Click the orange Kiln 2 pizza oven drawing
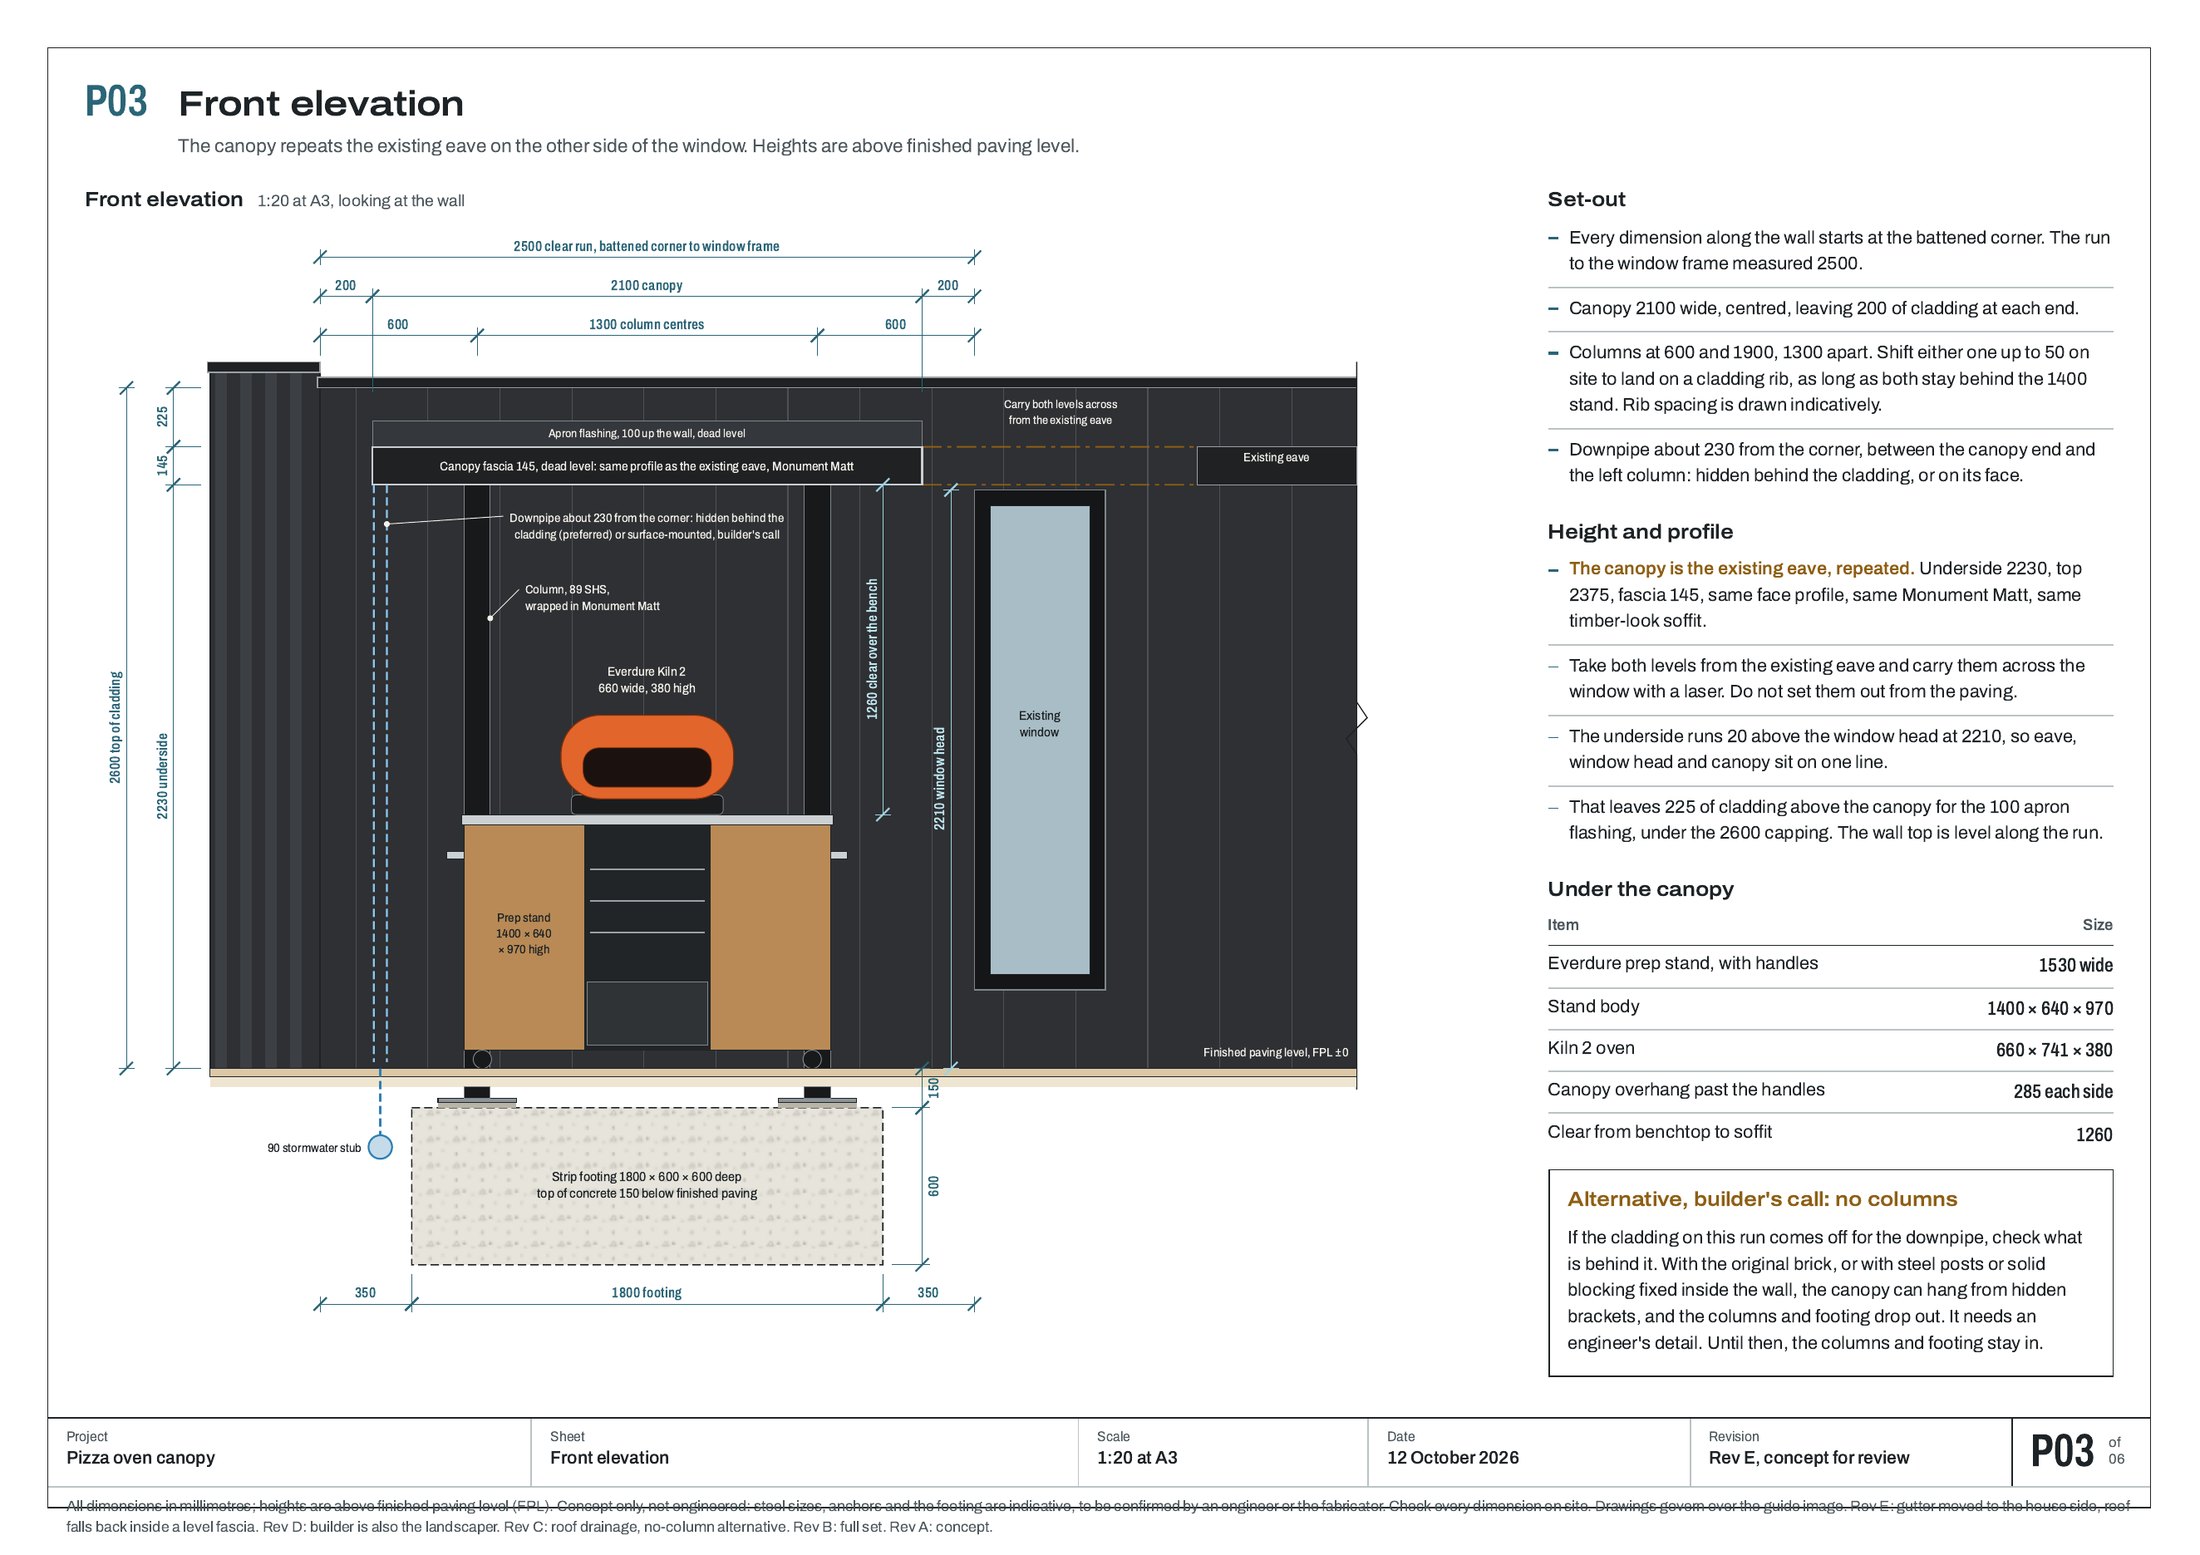 [x=647, y=758]
